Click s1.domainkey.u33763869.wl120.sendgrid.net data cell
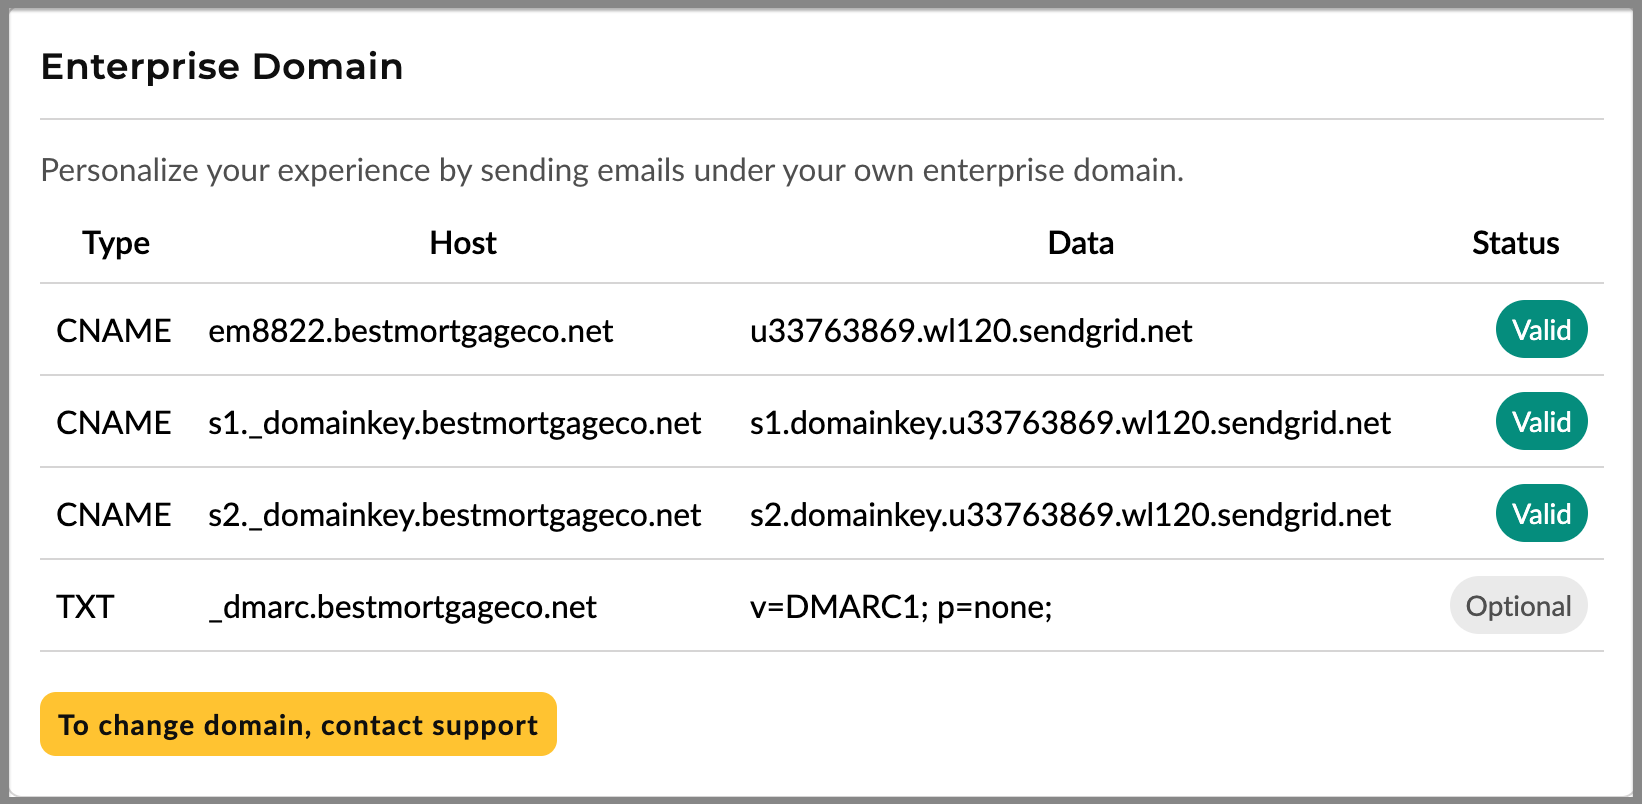Screen dimensions: 1642x804 click(1070, 422)
